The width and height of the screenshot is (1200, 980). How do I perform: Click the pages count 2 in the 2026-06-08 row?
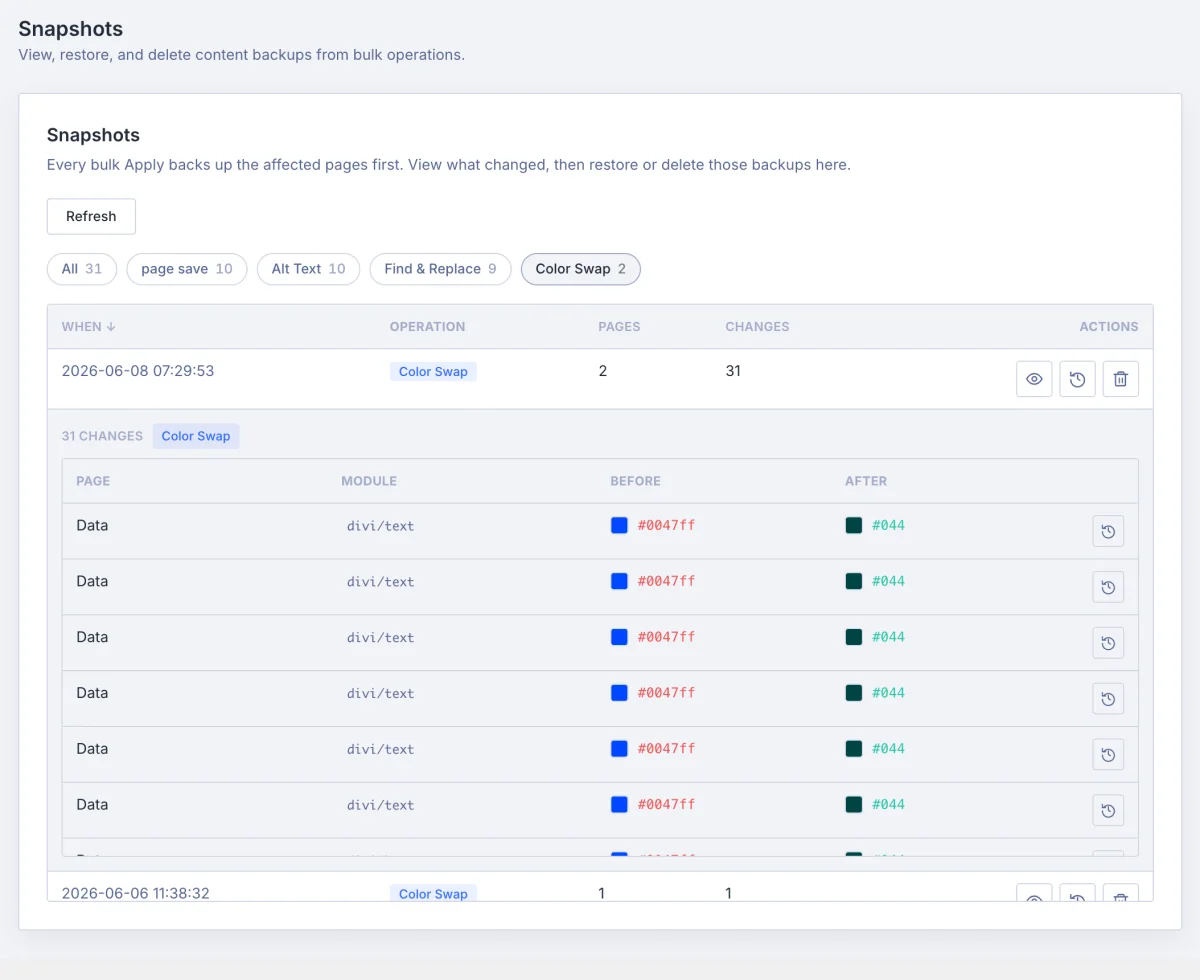(x=603, y=371)
